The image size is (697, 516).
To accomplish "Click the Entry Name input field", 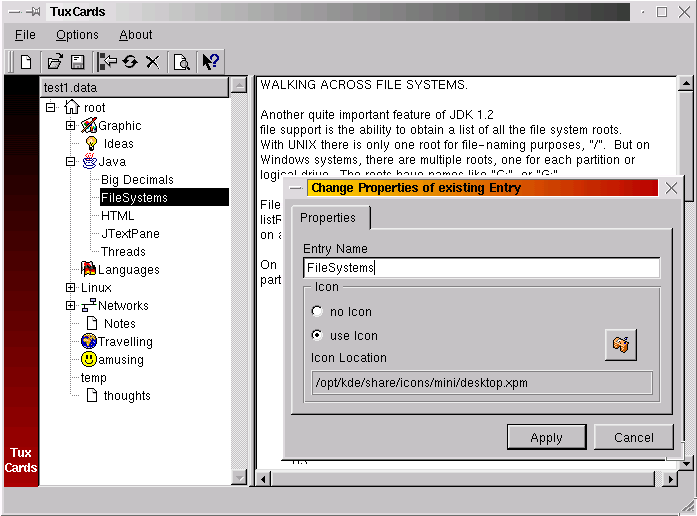I will click(481, 268).
